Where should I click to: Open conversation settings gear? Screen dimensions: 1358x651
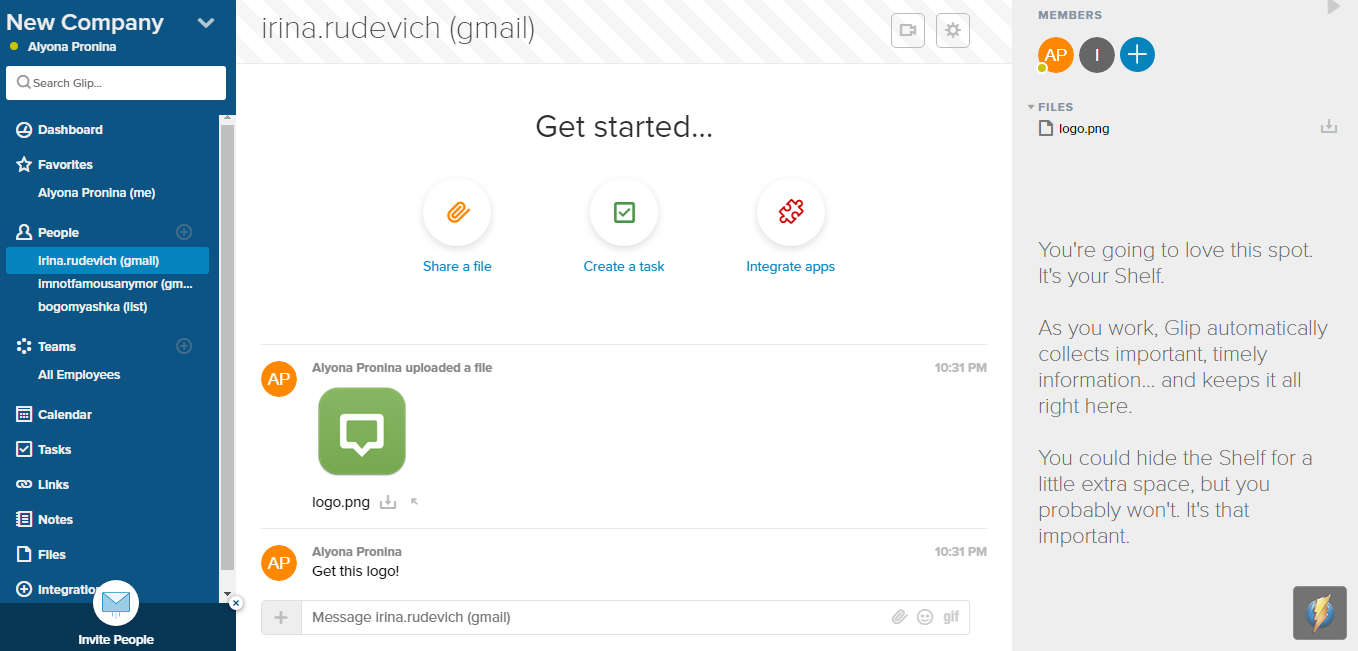(953, 31)
